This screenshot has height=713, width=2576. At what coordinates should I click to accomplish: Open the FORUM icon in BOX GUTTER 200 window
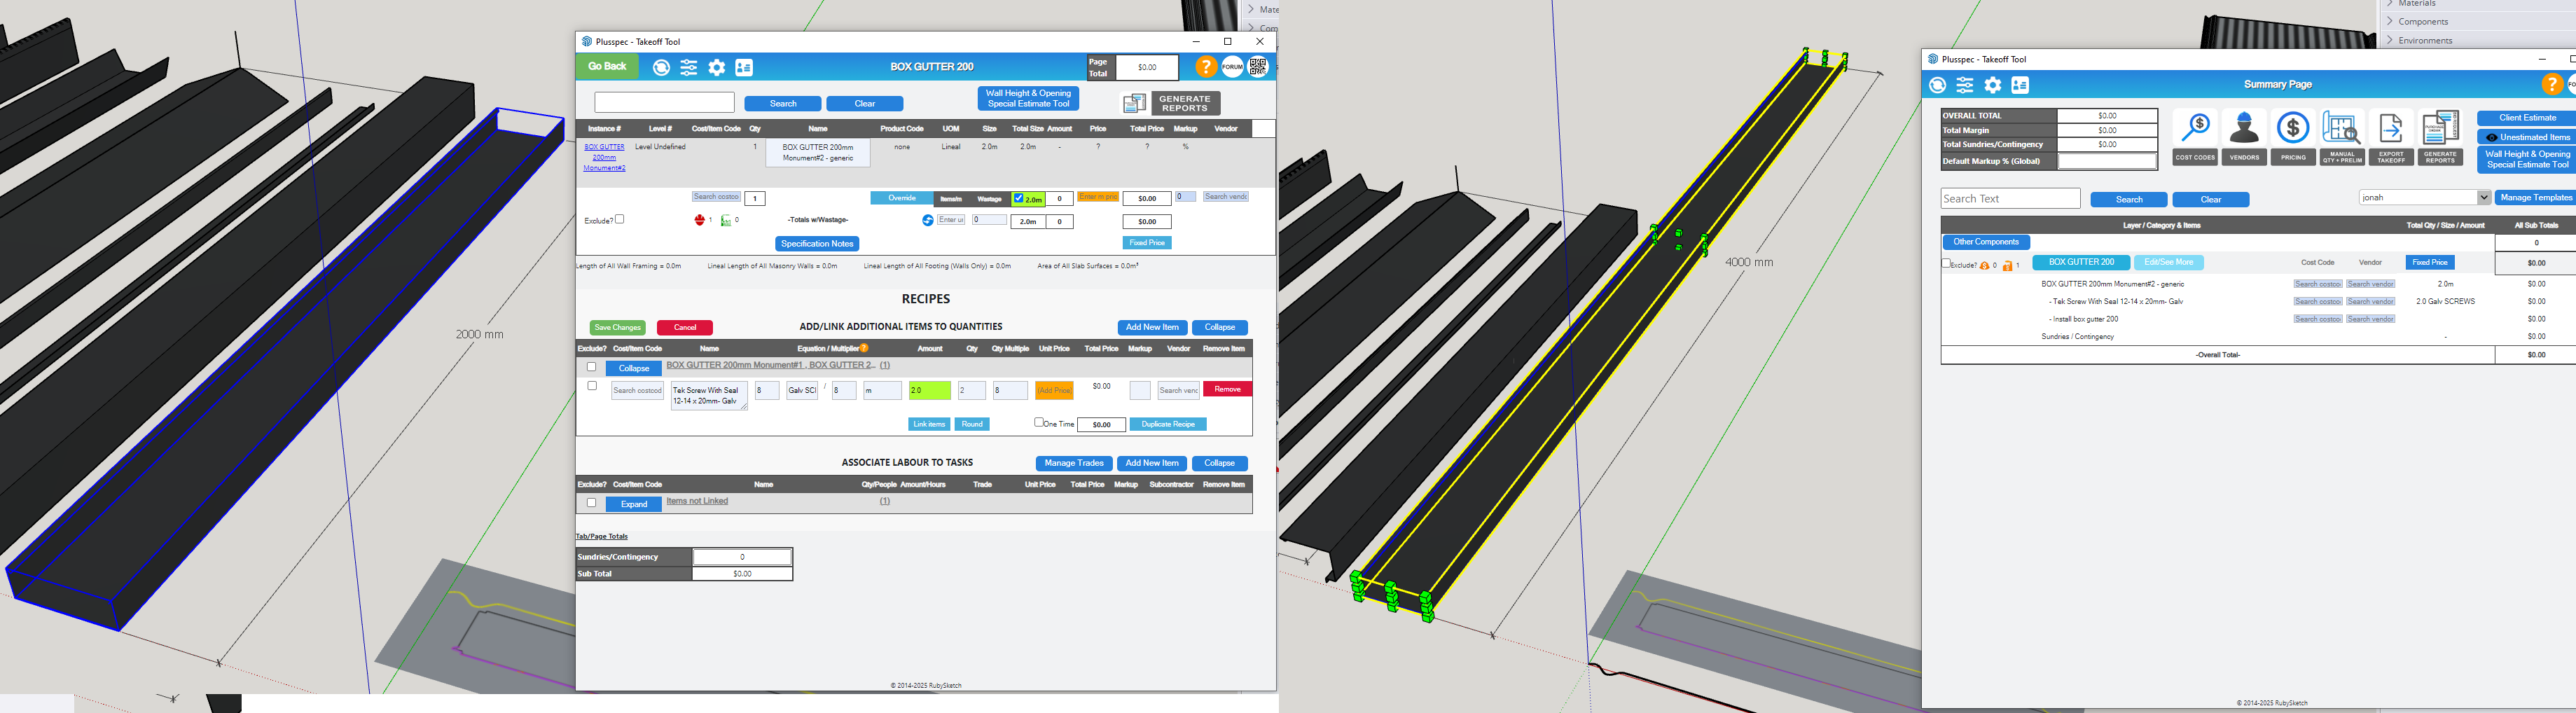coord(1232,67)
